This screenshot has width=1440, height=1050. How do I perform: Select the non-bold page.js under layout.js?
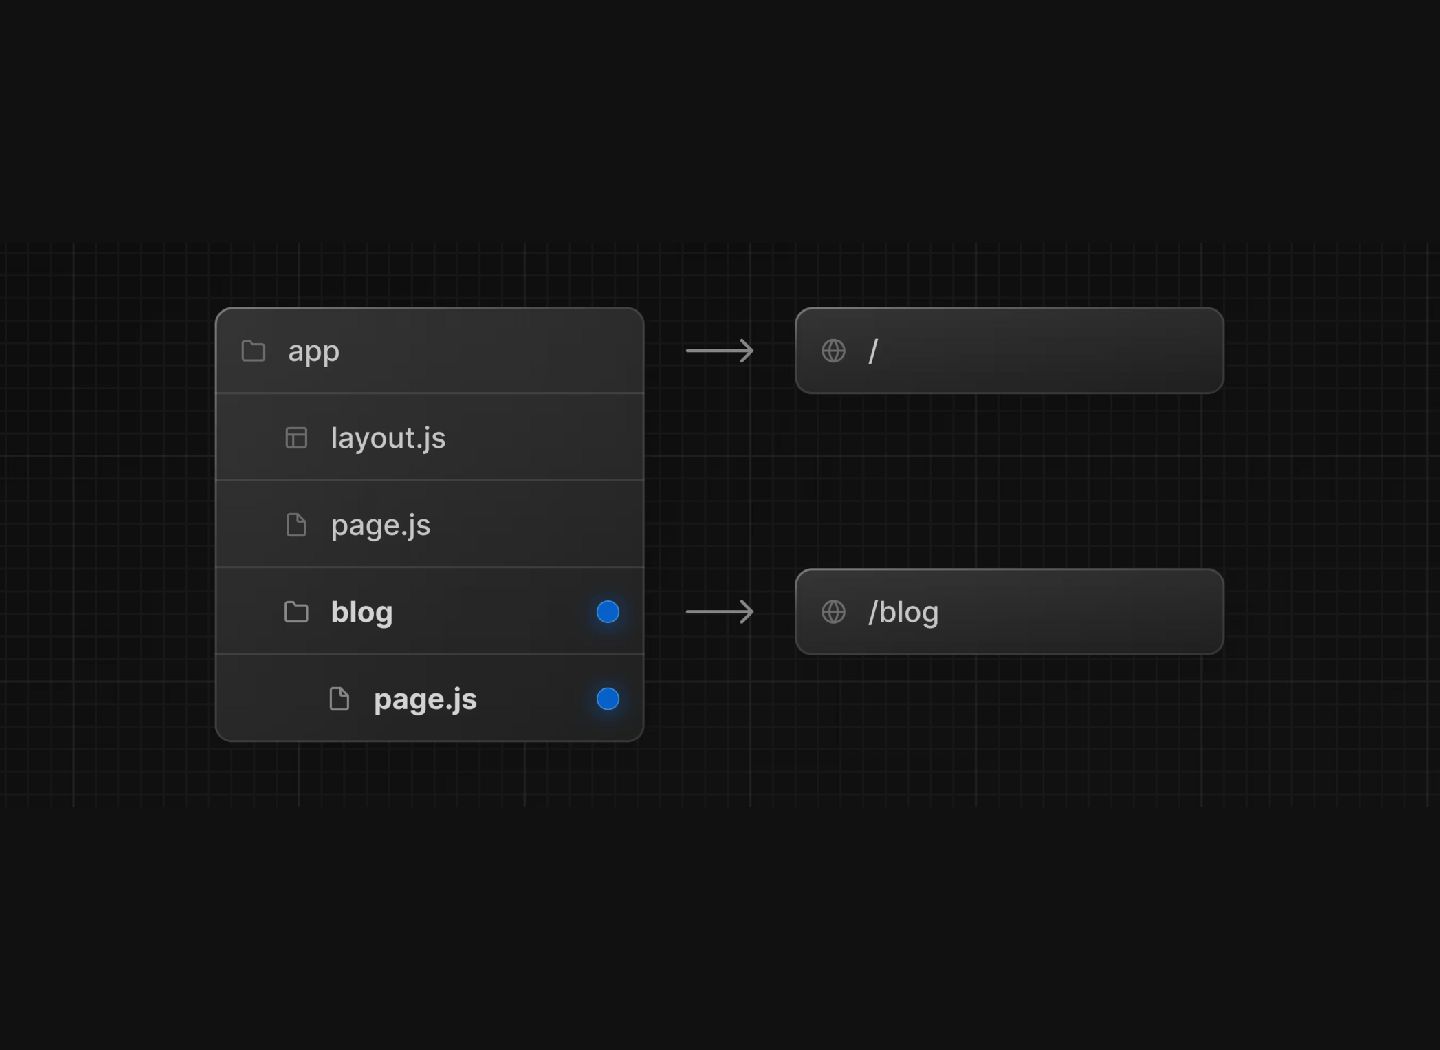pos(380,525)
